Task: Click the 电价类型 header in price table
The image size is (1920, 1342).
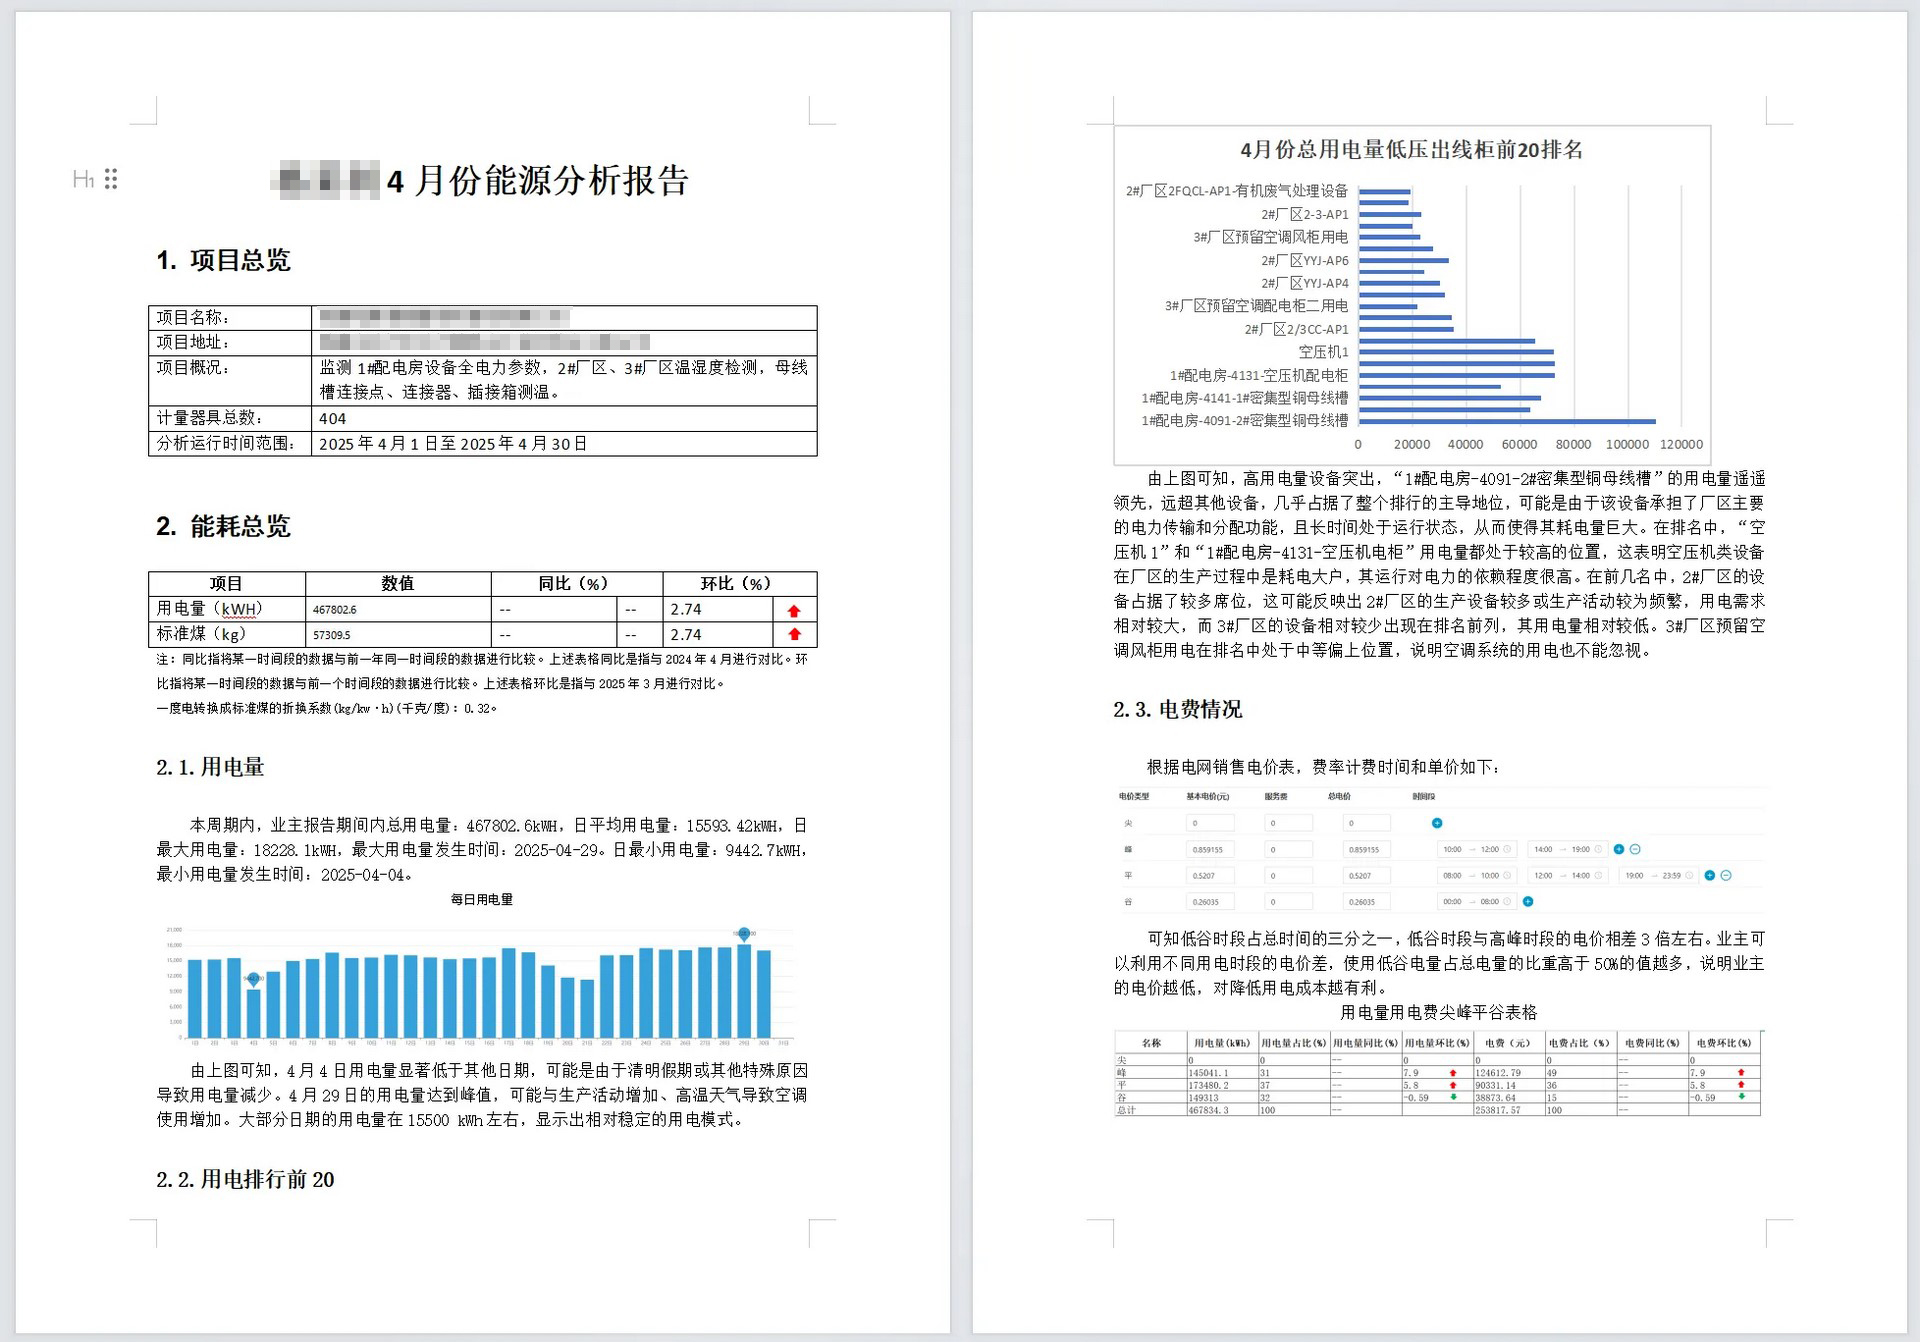Action: [1134, 796]
